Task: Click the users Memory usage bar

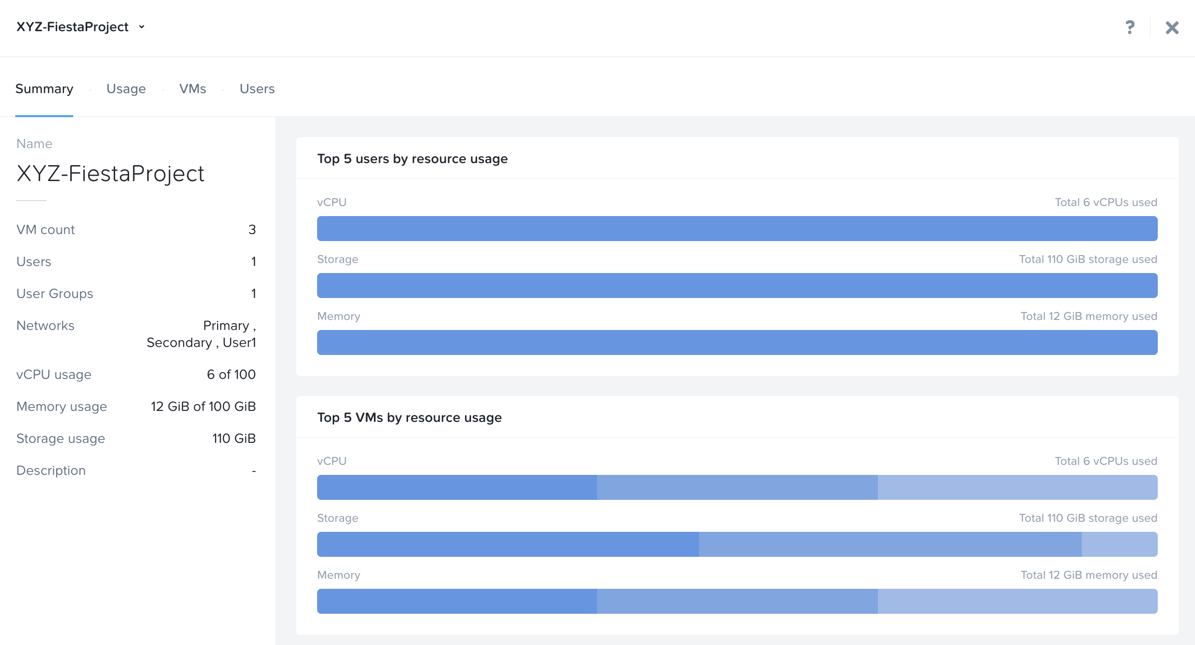Action: click(x=737, y=342)
